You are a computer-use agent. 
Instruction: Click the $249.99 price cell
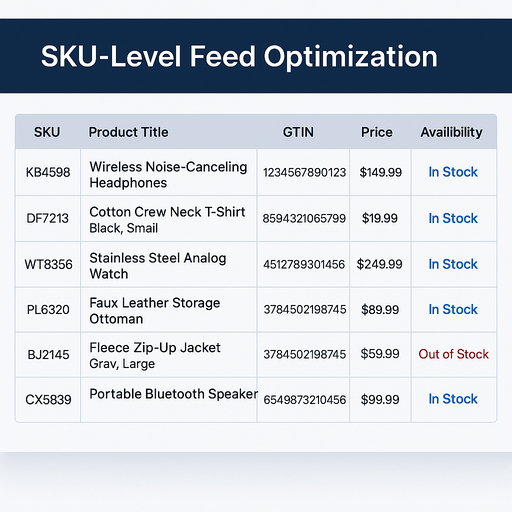pyautogui.click(x=380, y=264)
